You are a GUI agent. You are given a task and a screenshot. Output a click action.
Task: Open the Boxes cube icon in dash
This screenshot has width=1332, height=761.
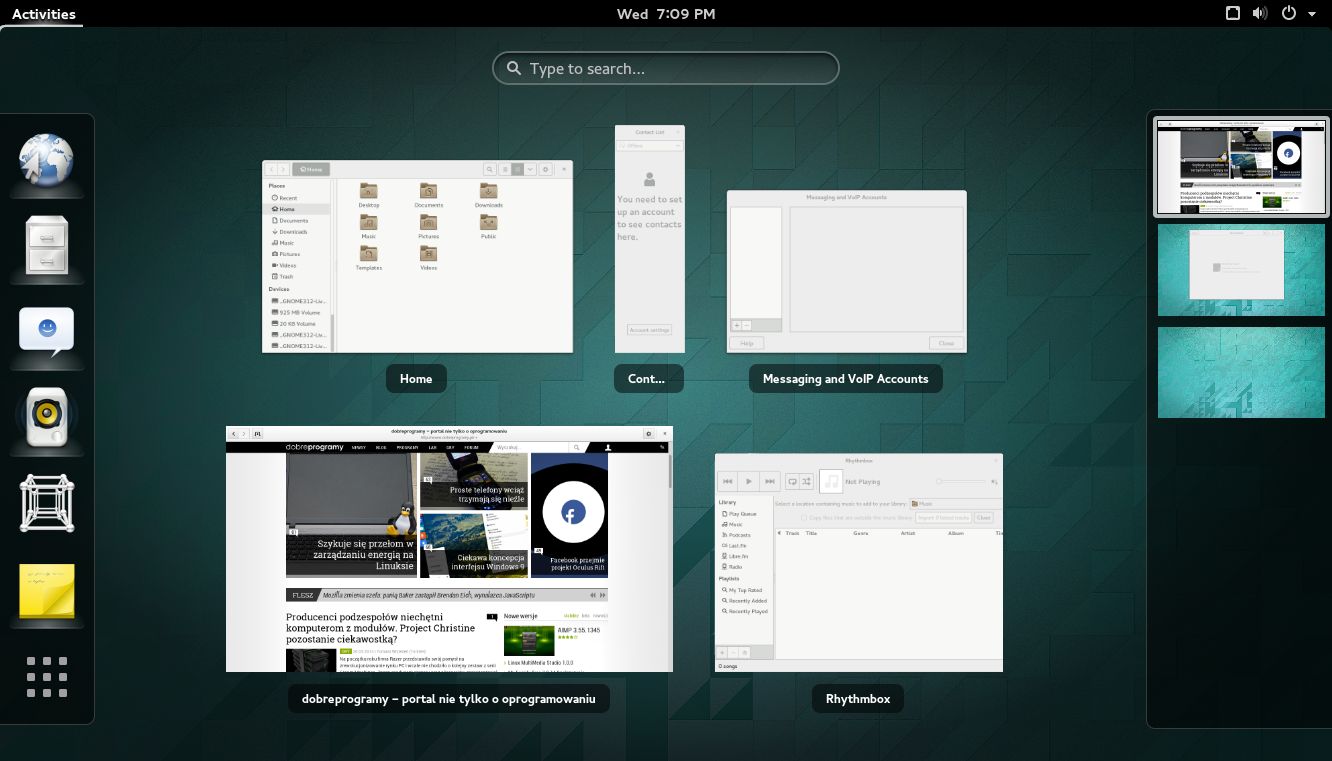[x=46, y=503]
